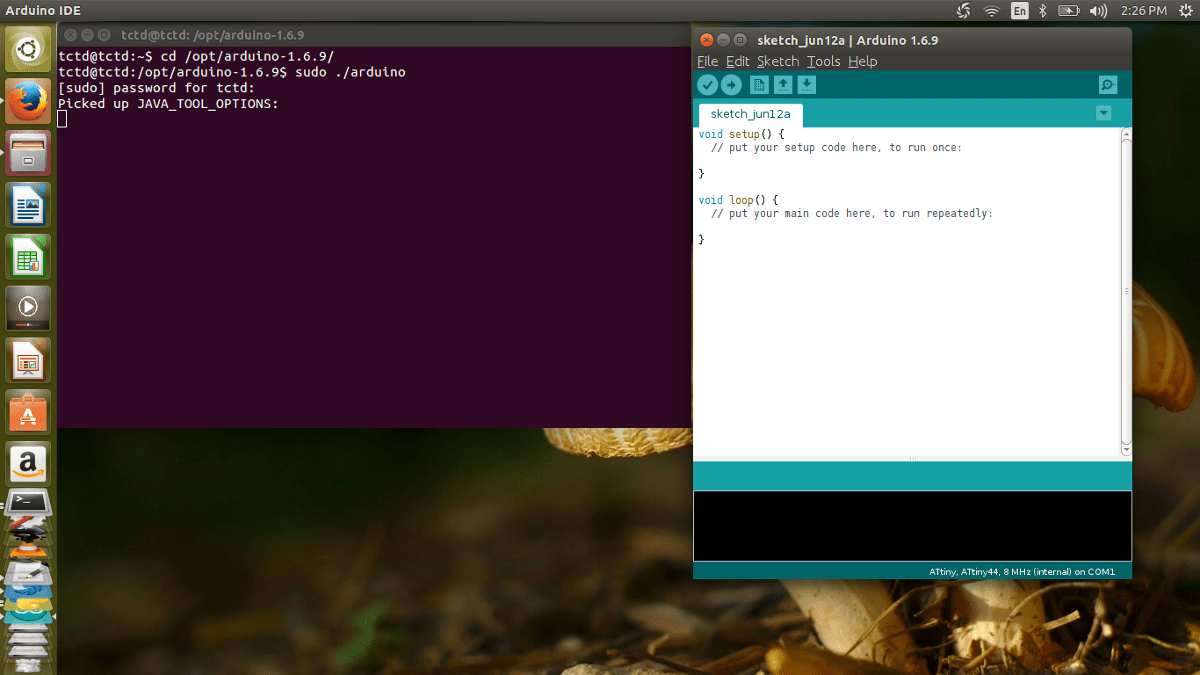Viewport: 1200px width, 675px height.
Task: Click the battery indicator icon
Action: (1068, 11)
